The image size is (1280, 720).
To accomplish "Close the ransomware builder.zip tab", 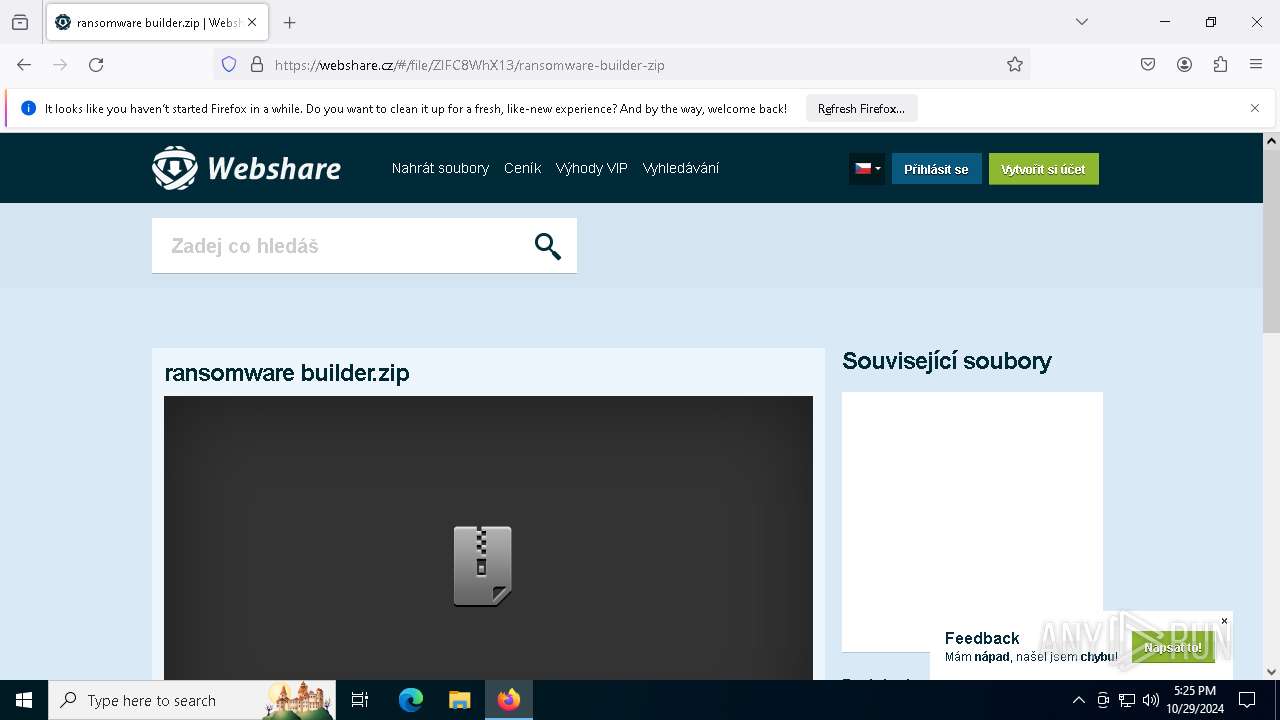I will point(252,22).
